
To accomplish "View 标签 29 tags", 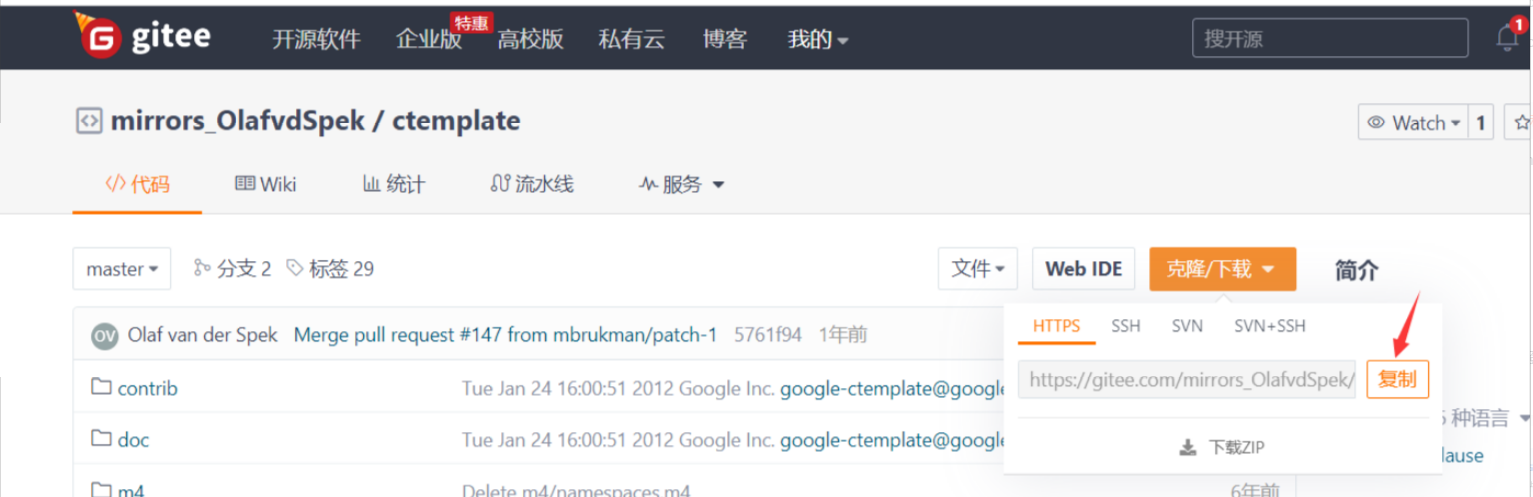I will pyautogui.click(x=330, y=268).
